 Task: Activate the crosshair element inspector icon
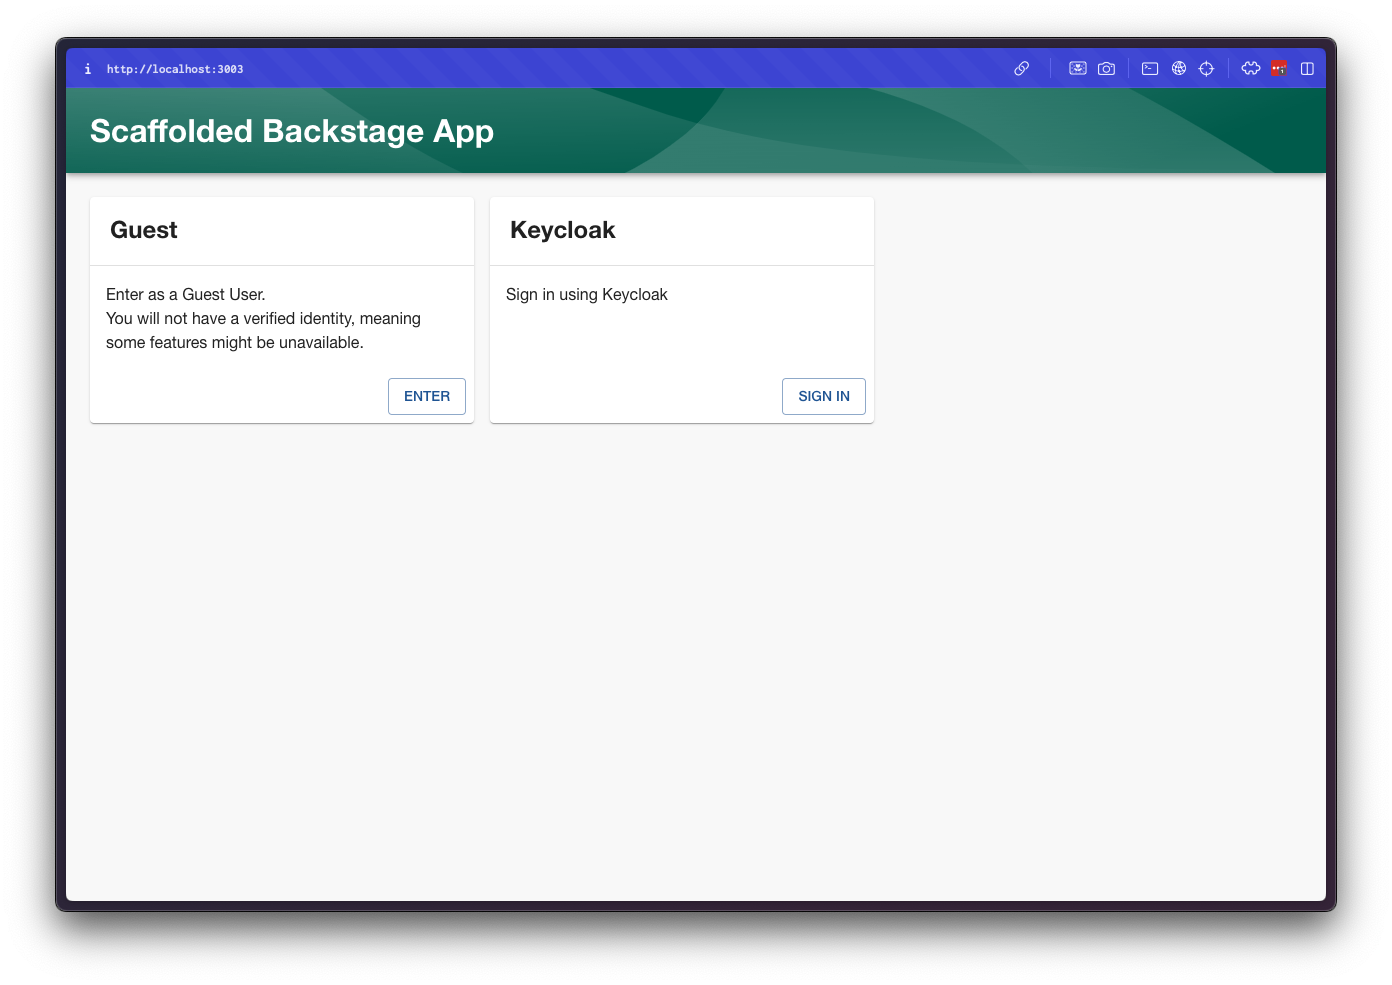pyautogui.click(x=1206, y=69)
